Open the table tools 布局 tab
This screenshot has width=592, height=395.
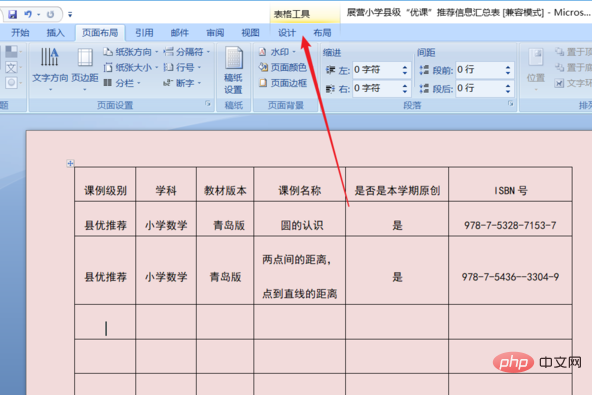322,33
